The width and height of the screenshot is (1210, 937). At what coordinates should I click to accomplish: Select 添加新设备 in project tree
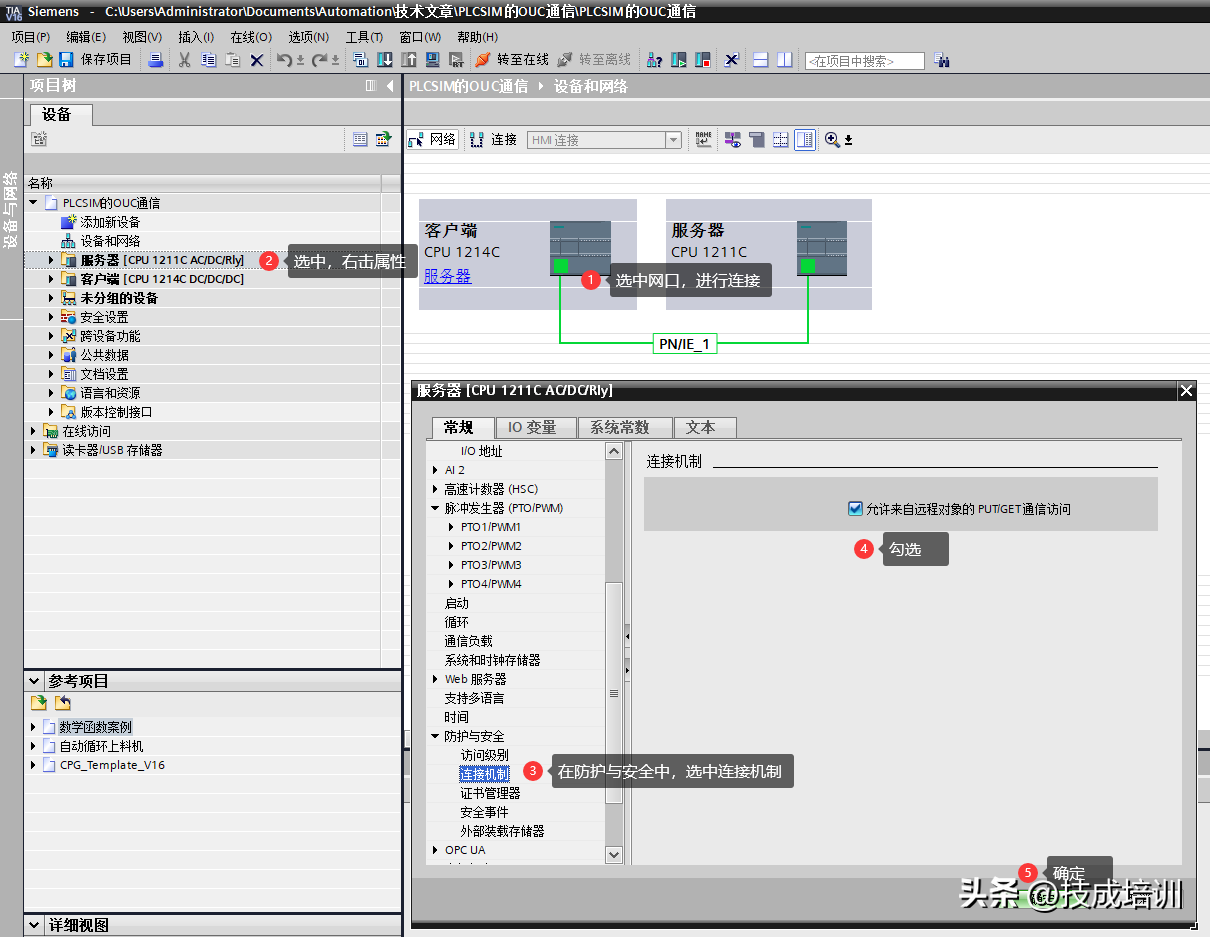110,222
